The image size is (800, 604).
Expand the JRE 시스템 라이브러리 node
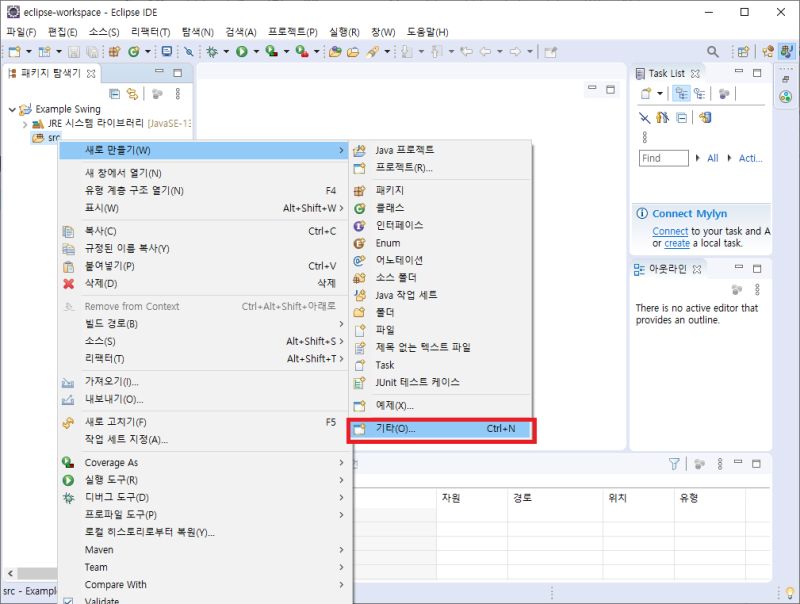tap(25, 125)
